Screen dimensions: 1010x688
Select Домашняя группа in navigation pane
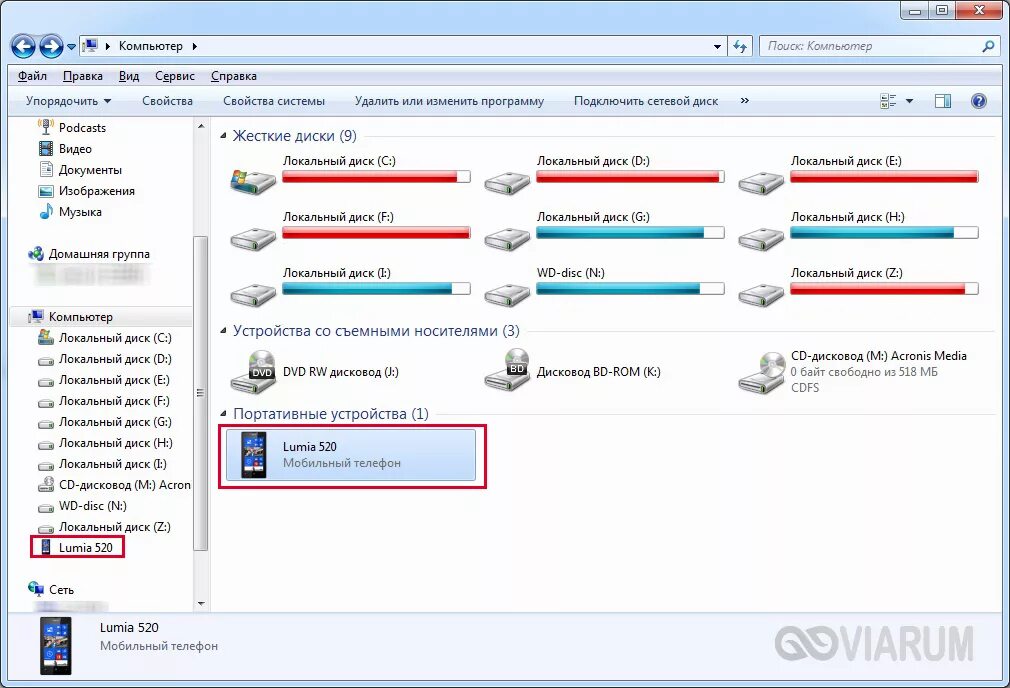click(89, 254)
